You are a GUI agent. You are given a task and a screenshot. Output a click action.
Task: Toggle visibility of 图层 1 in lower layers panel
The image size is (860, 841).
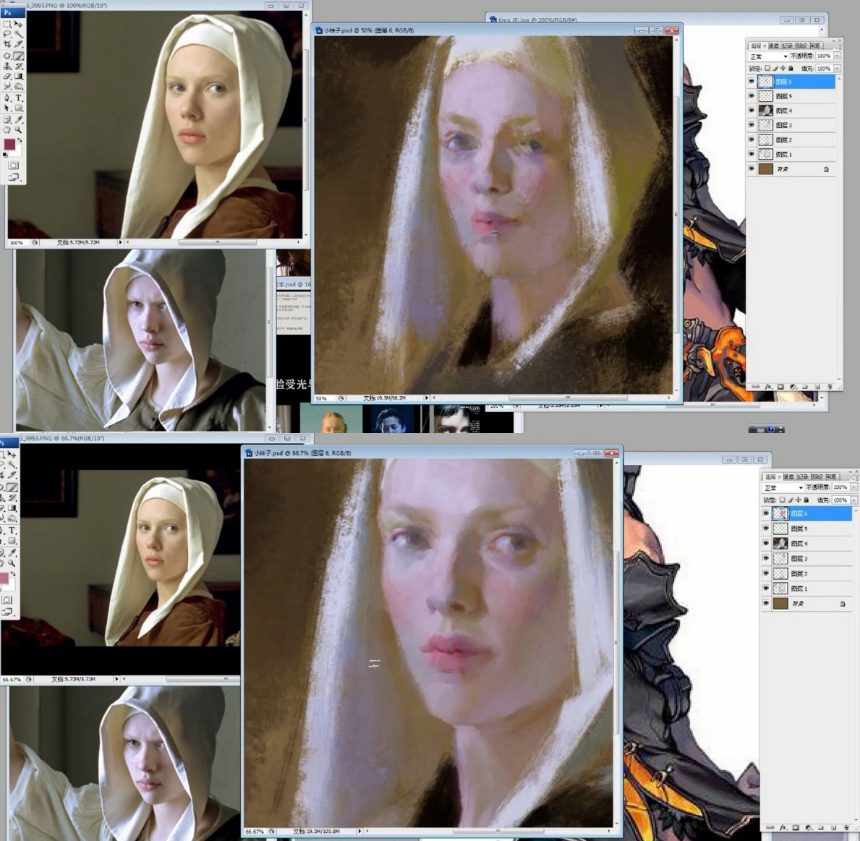point(766,589)
